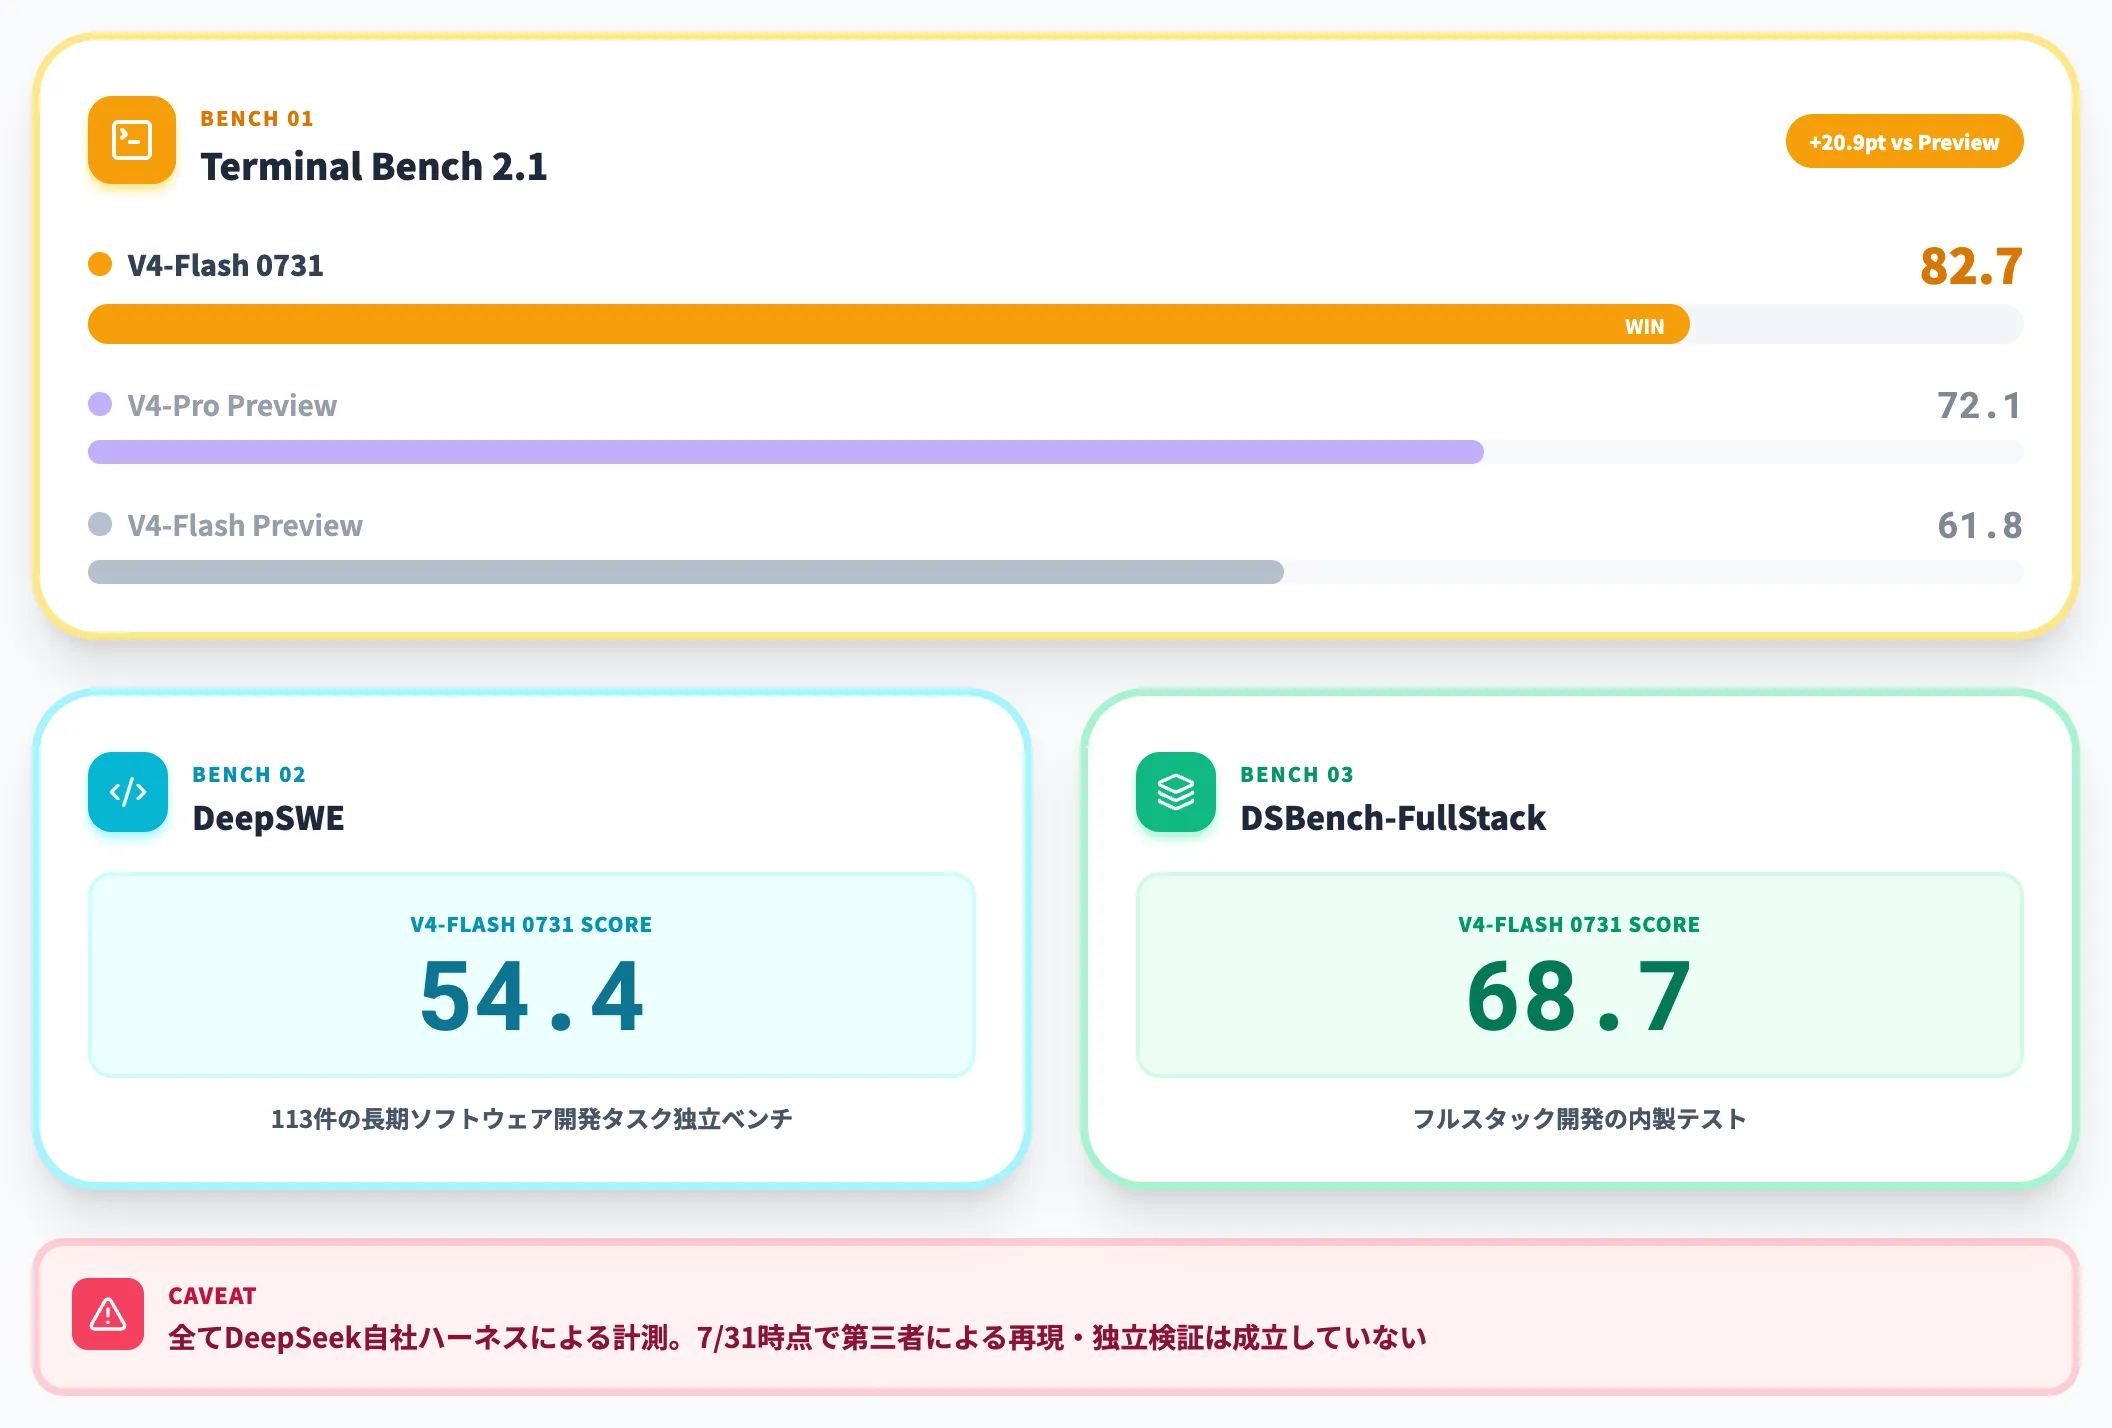2112x1428 pixels.
Task: Click the Terminal Bench 2.1 heading
Action: pos(374,166)
